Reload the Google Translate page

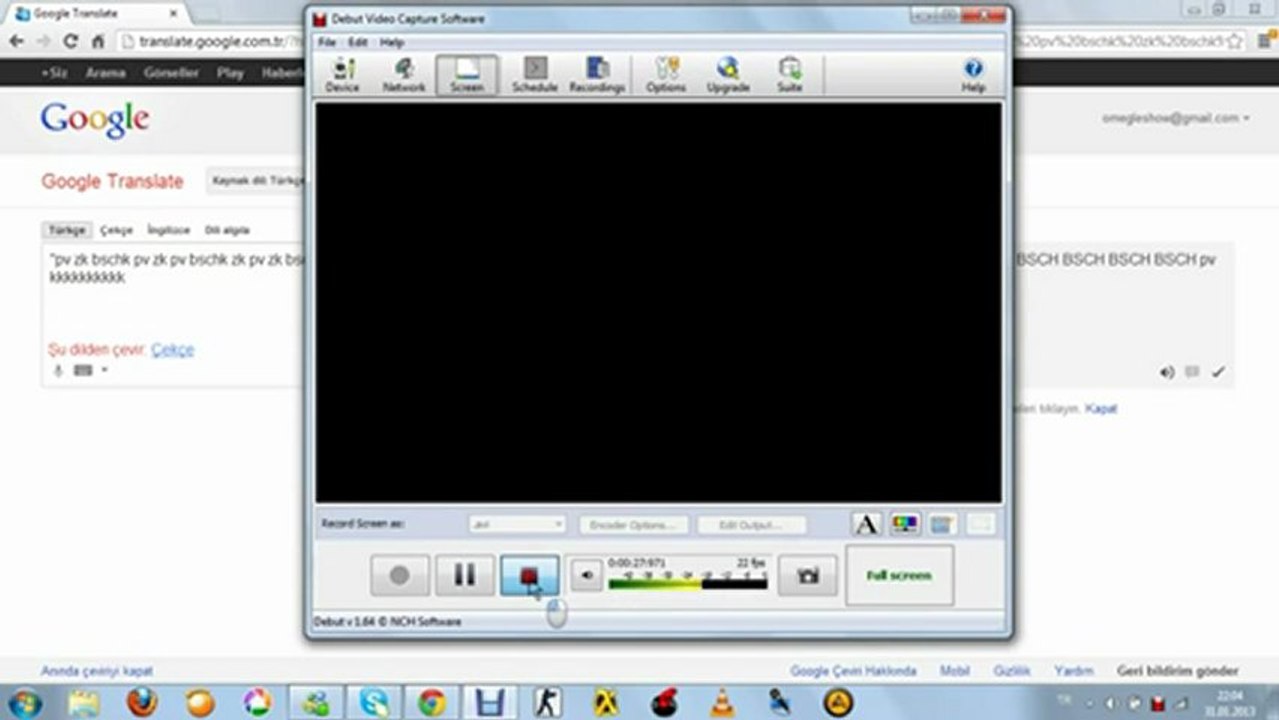pos(71,41)
